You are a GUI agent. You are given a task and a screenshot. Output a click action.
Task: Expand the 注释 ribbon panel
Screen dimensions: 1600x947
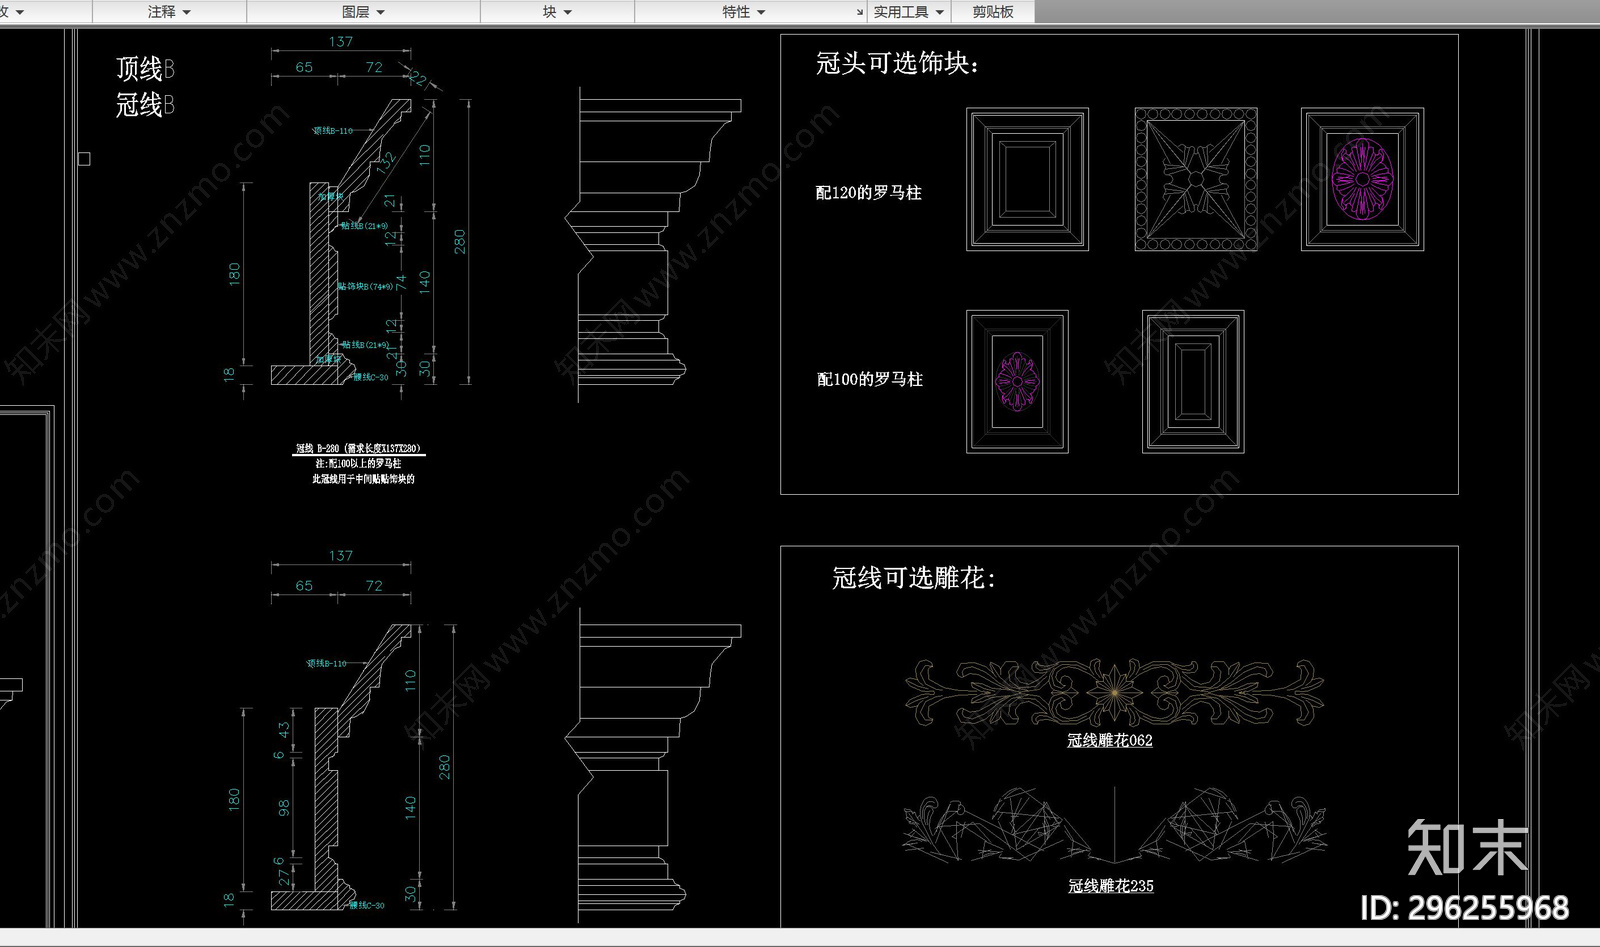169,12
